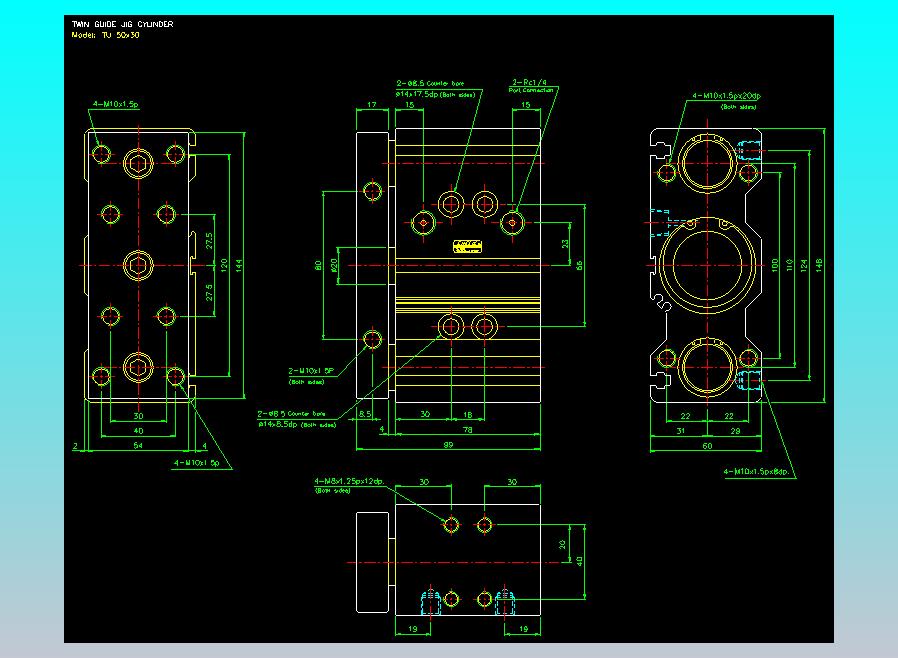This screenshot has height=658, width=898.
Task: Select the 2-Rc1/4 port connection annotation
Action: 530,83
